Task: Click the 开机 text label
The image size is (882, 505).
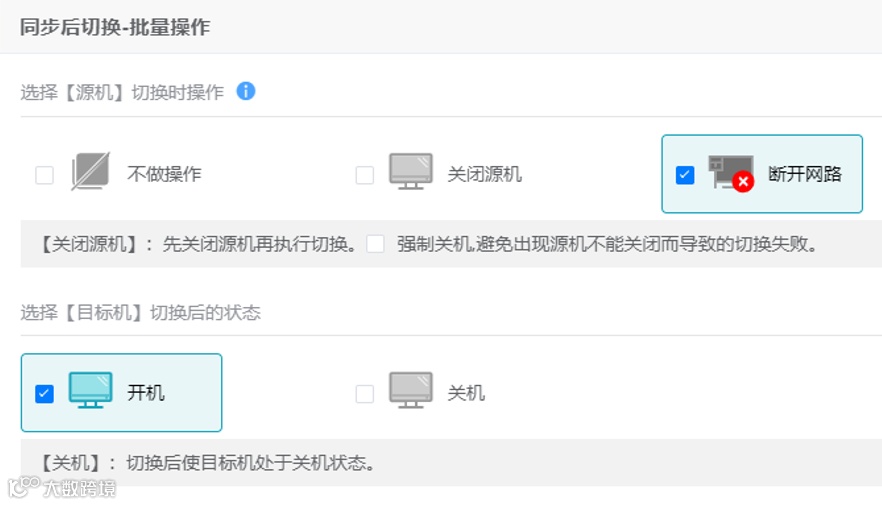Action: [x=146, y=392]
